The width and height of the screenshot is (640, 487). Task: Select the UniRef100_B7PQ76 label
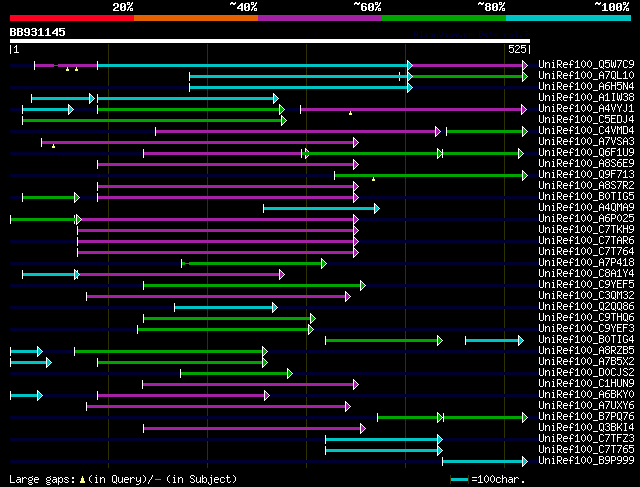(586, 417)
